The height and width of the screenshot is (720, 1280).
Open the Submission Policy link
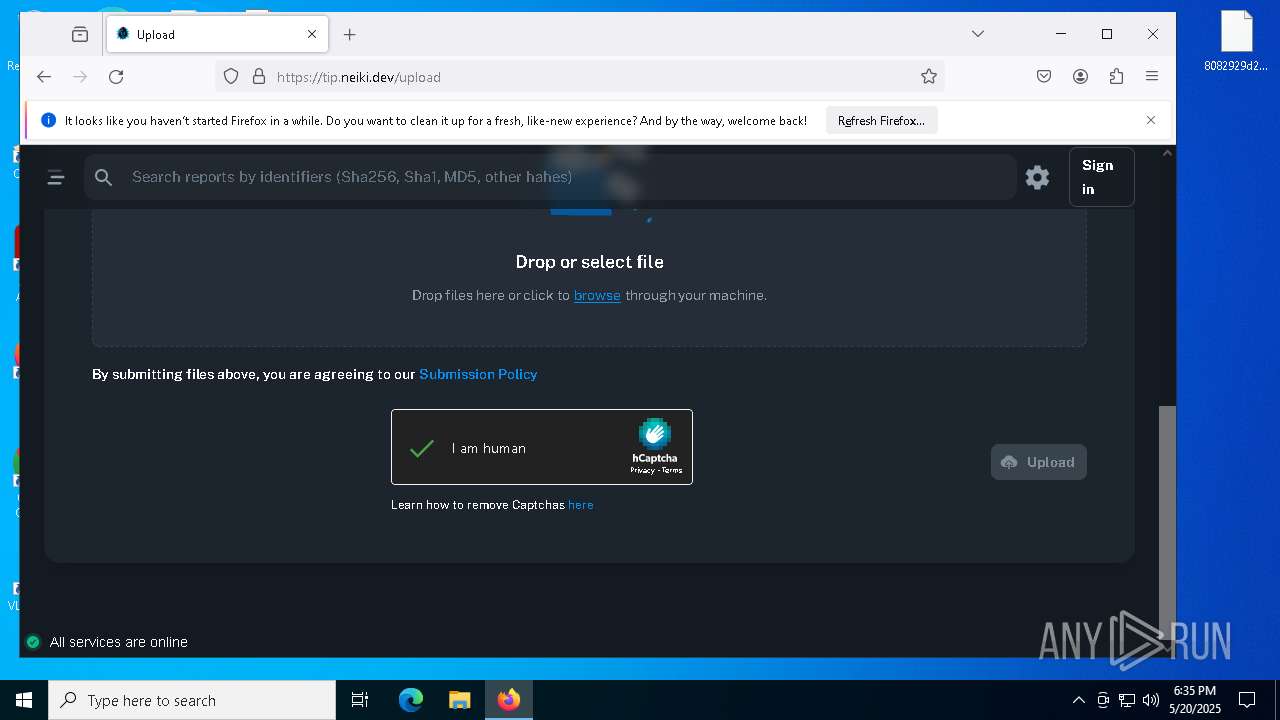pos(478,374)
